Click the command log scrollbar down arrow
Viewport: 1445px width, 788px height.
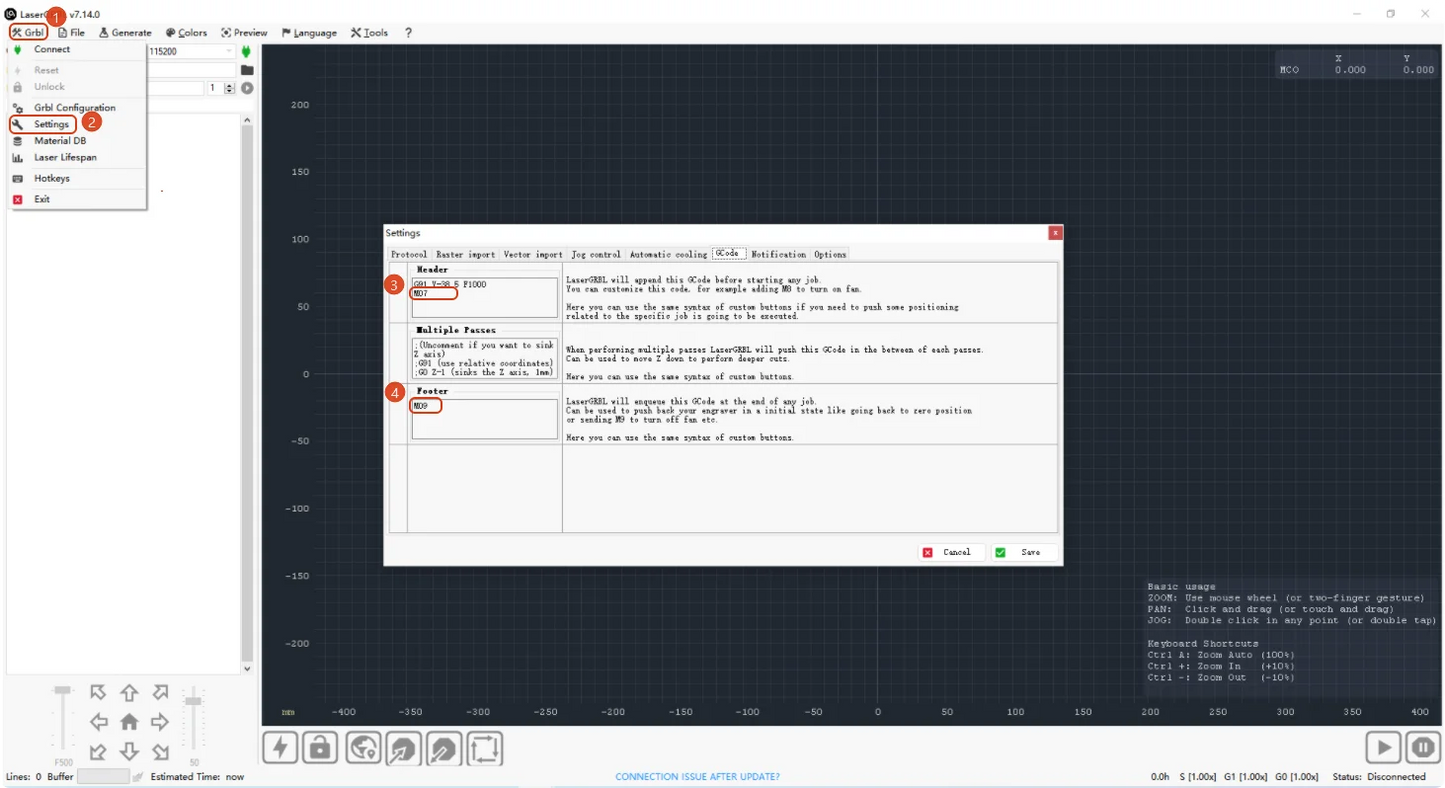(247, 669)
